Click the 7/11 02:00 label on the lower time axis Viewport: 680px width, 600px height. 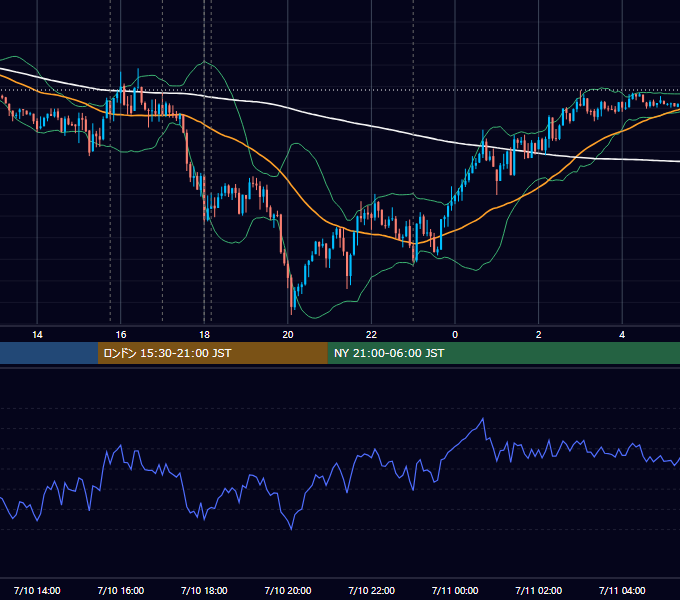tap(539, 590)
